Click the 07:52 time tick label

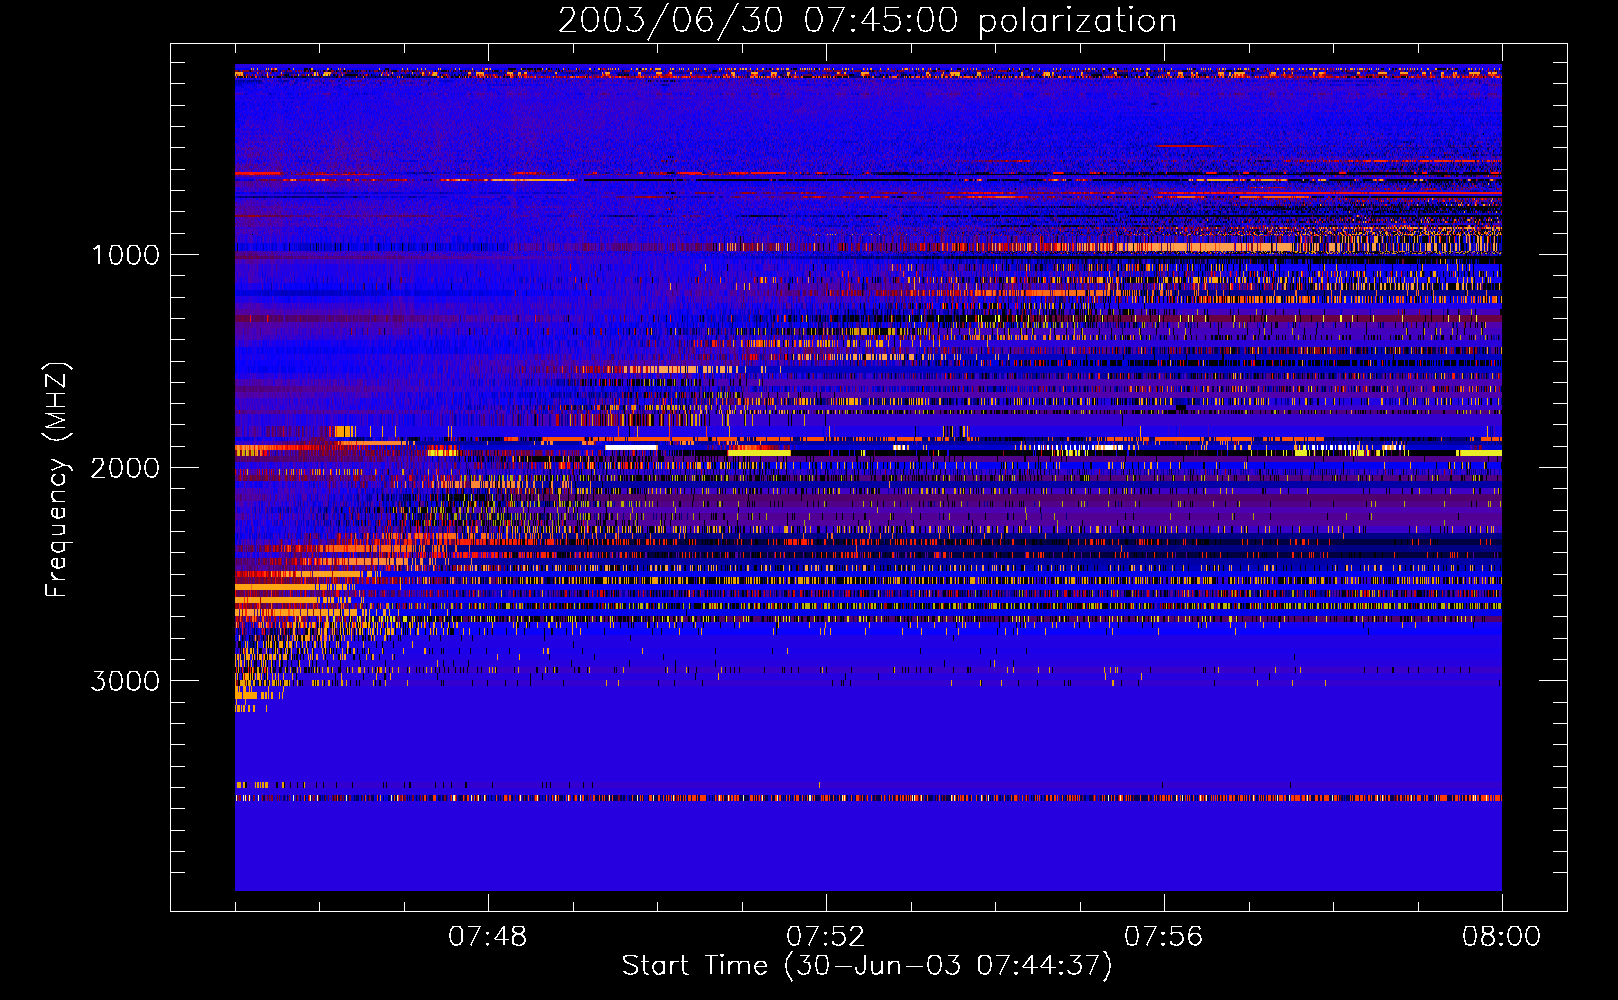pos(825,937)
